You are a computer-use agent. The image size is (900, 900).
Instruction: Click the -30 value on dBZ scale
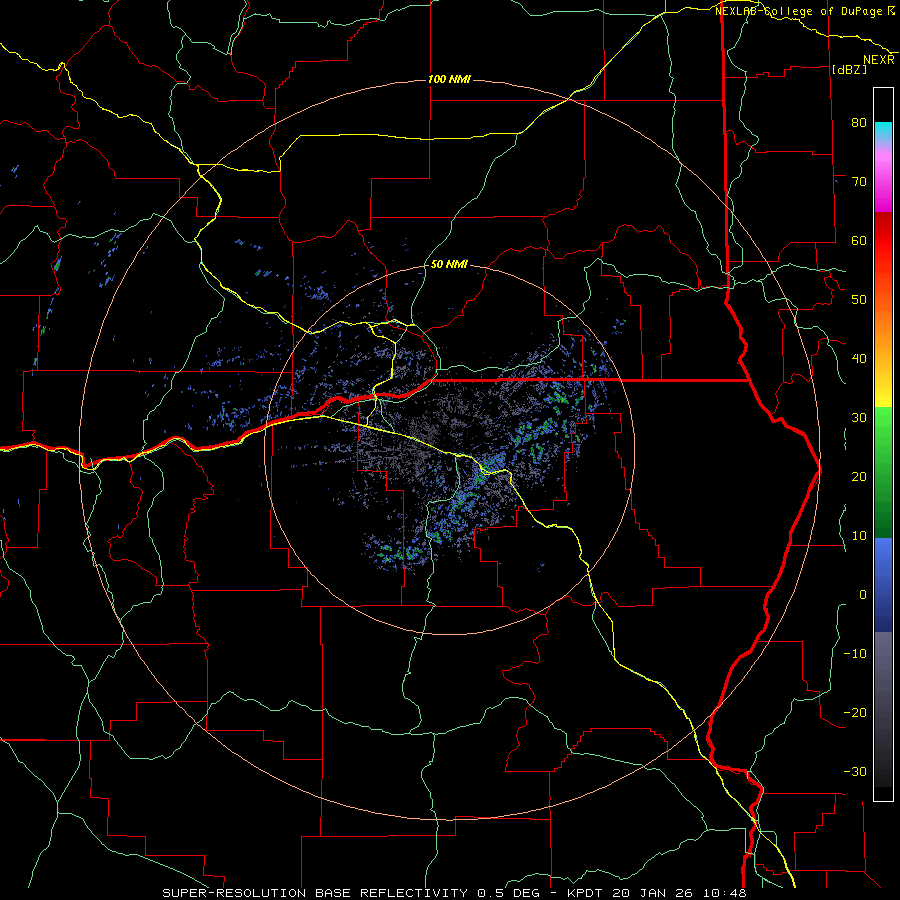coord(855,771)
